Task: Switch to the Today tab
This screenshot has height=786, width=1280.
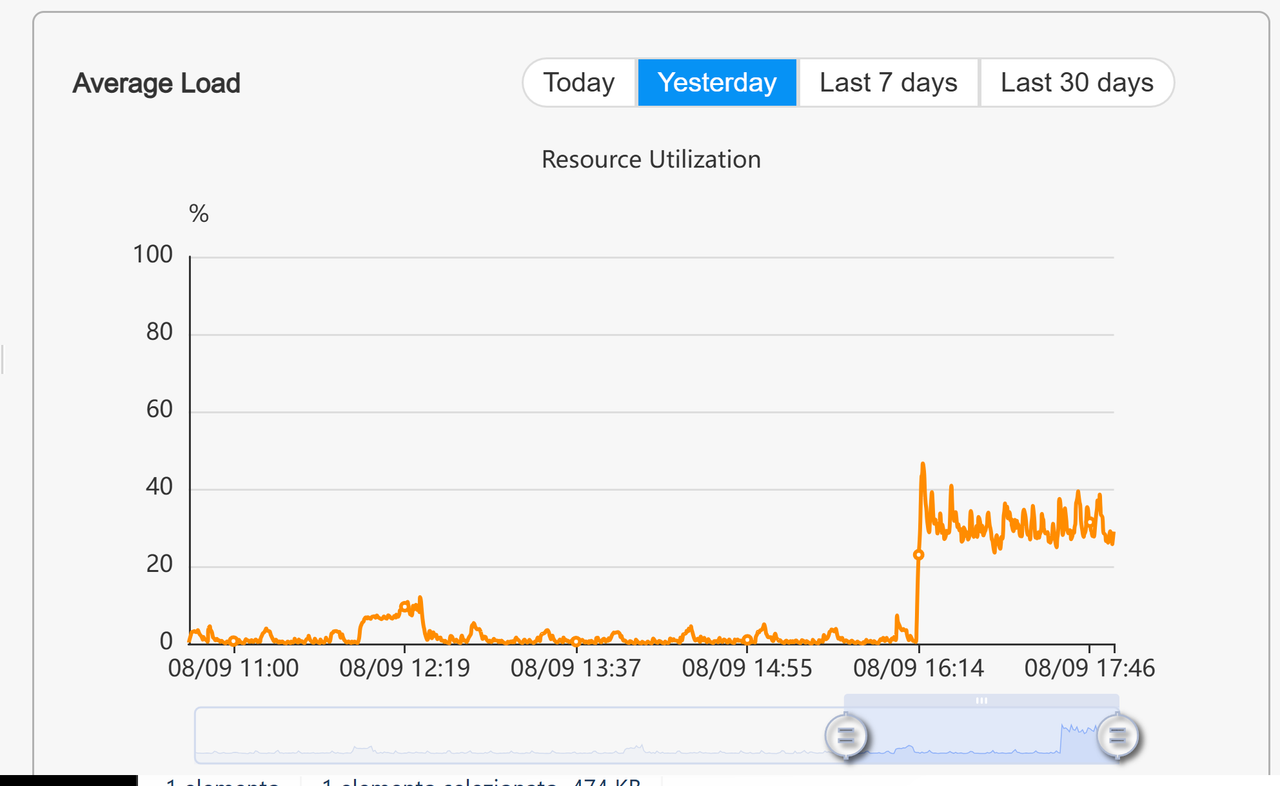Action: [580, 82]
